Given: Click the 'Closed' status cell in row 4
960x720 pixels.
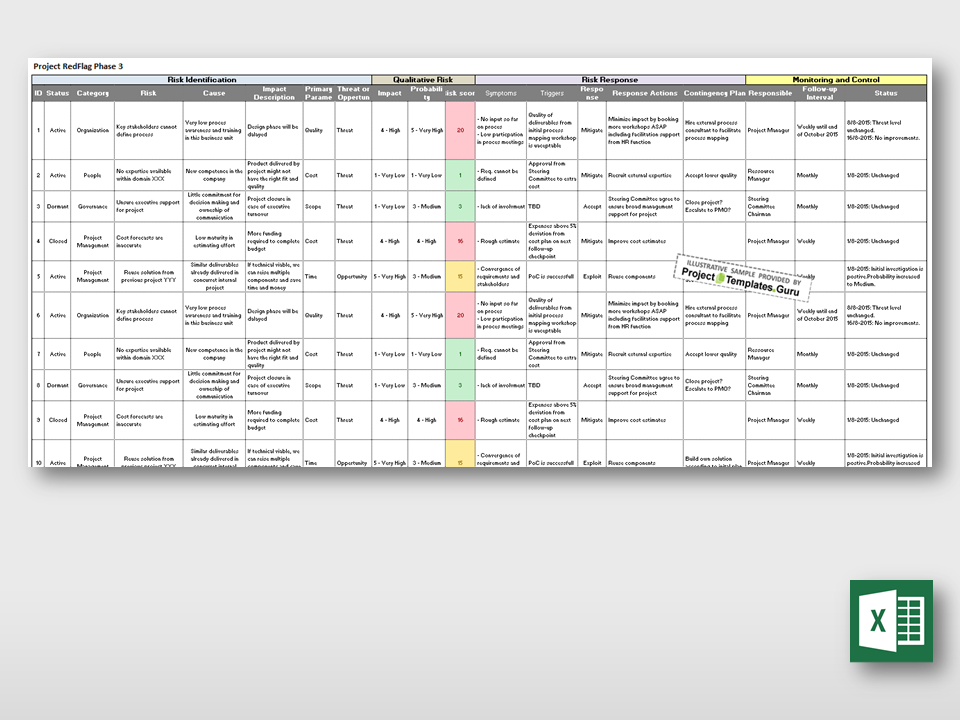Looking at the screenshot, I should tap(58, 241).
